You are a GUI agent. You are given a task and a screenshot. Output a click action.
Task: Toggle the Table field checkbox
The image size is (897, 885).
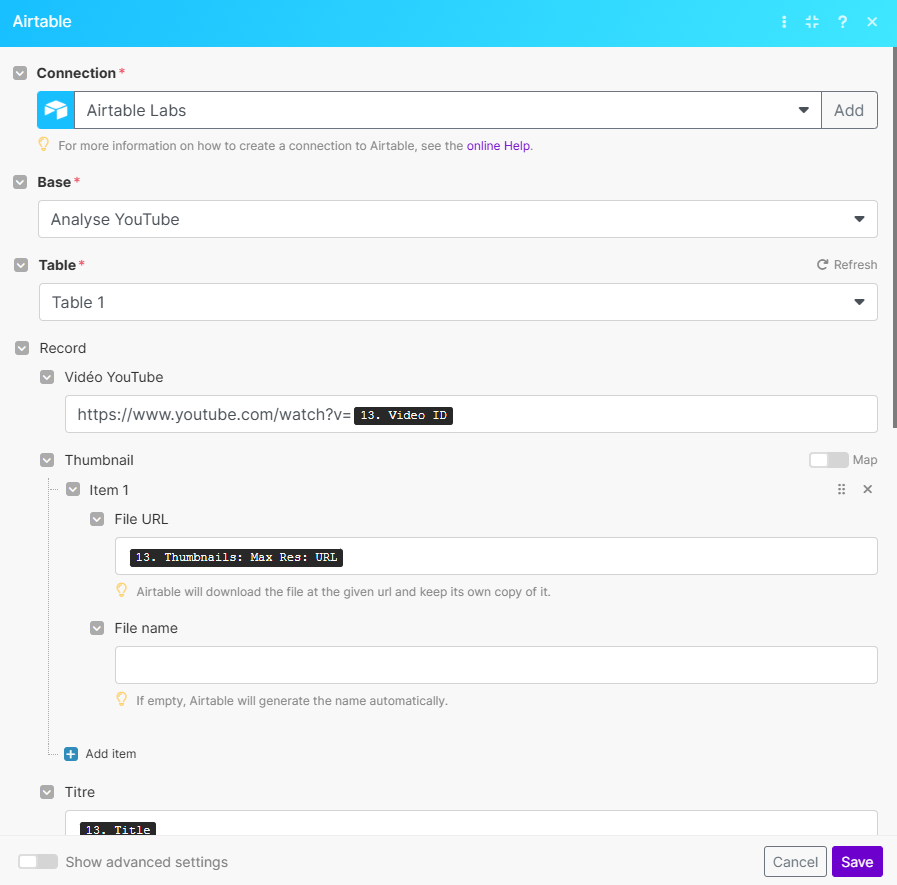[21, 265]
